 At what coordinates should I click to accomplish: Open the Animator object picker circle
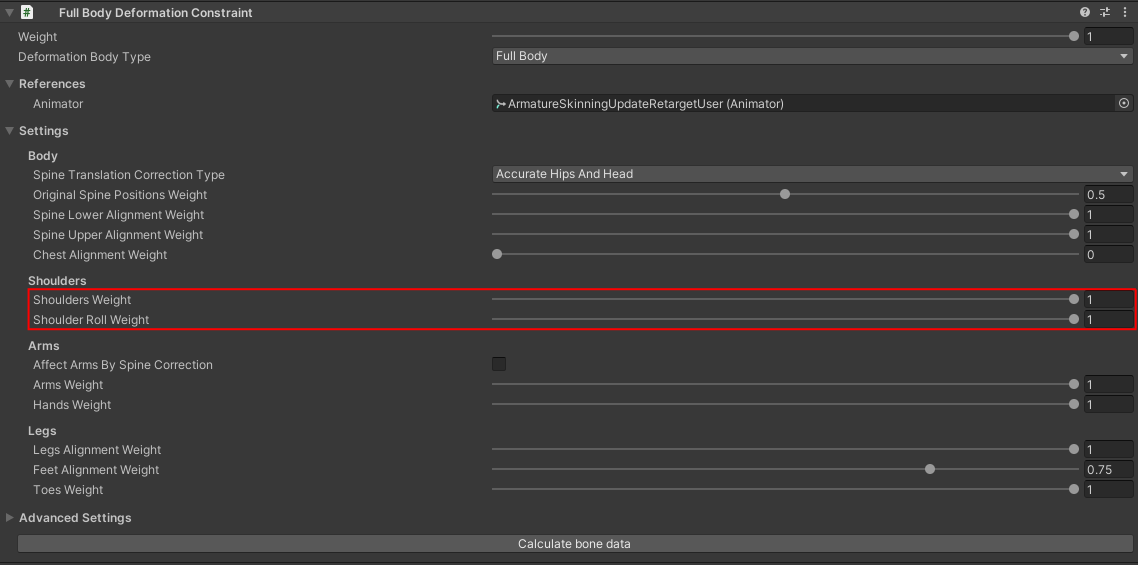point(1124,104)
